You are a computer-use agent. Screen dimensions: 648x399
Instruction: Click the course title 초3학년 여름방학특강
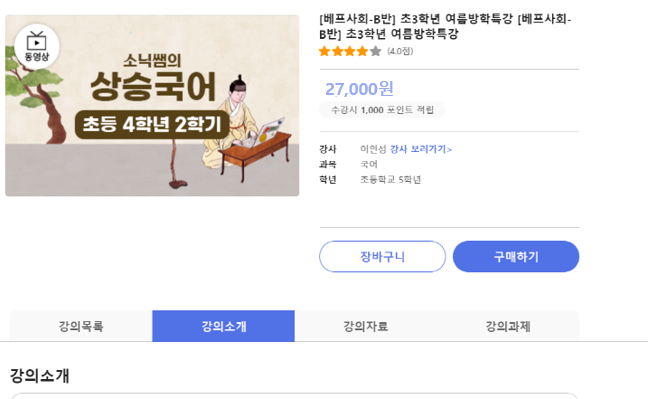tap(445, 26)
